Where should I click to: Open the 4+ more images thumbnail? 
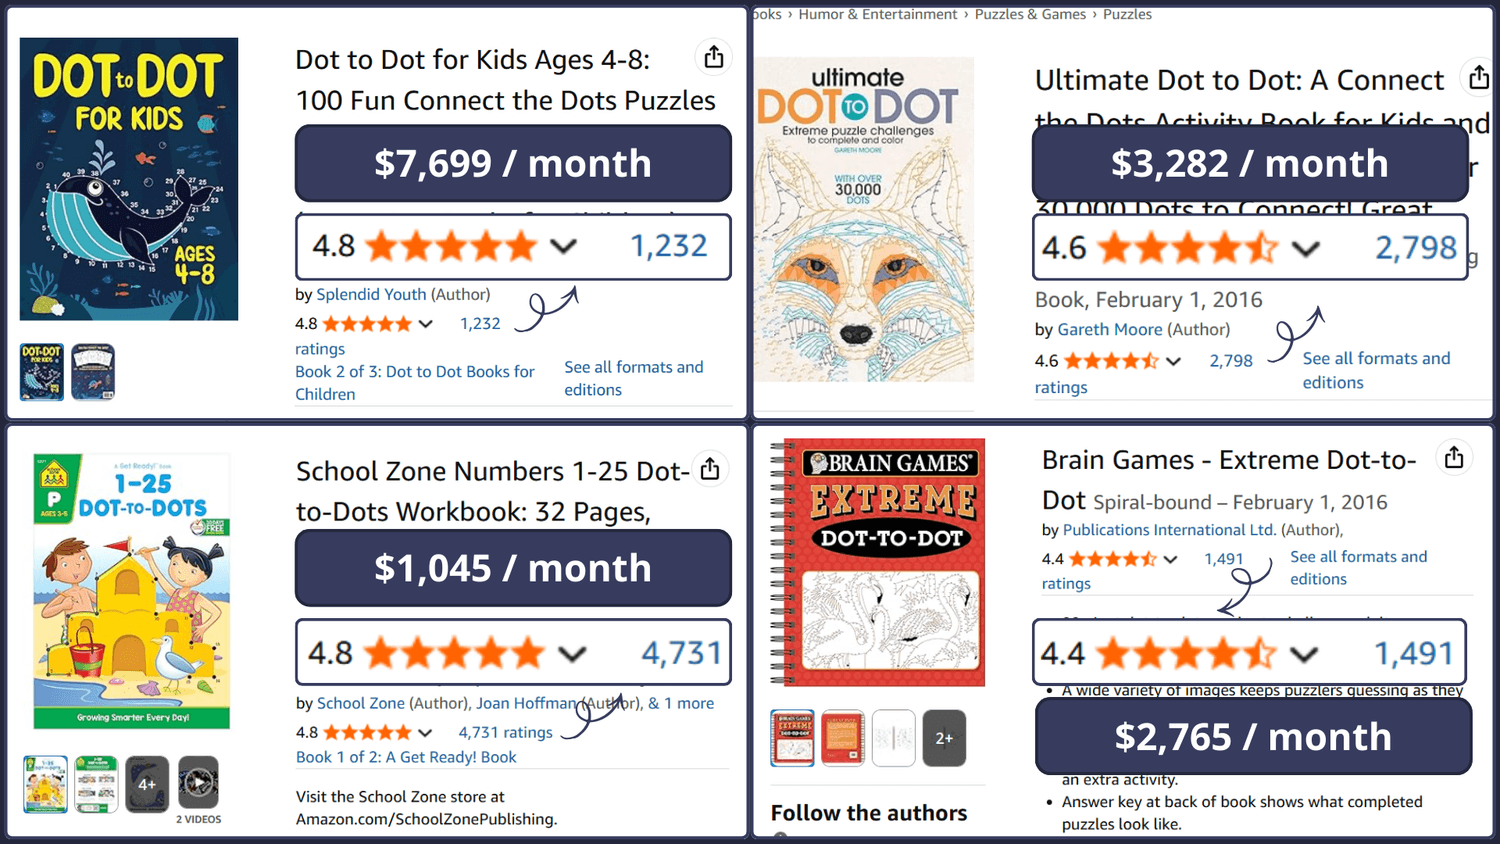click(x=147, y=783)
